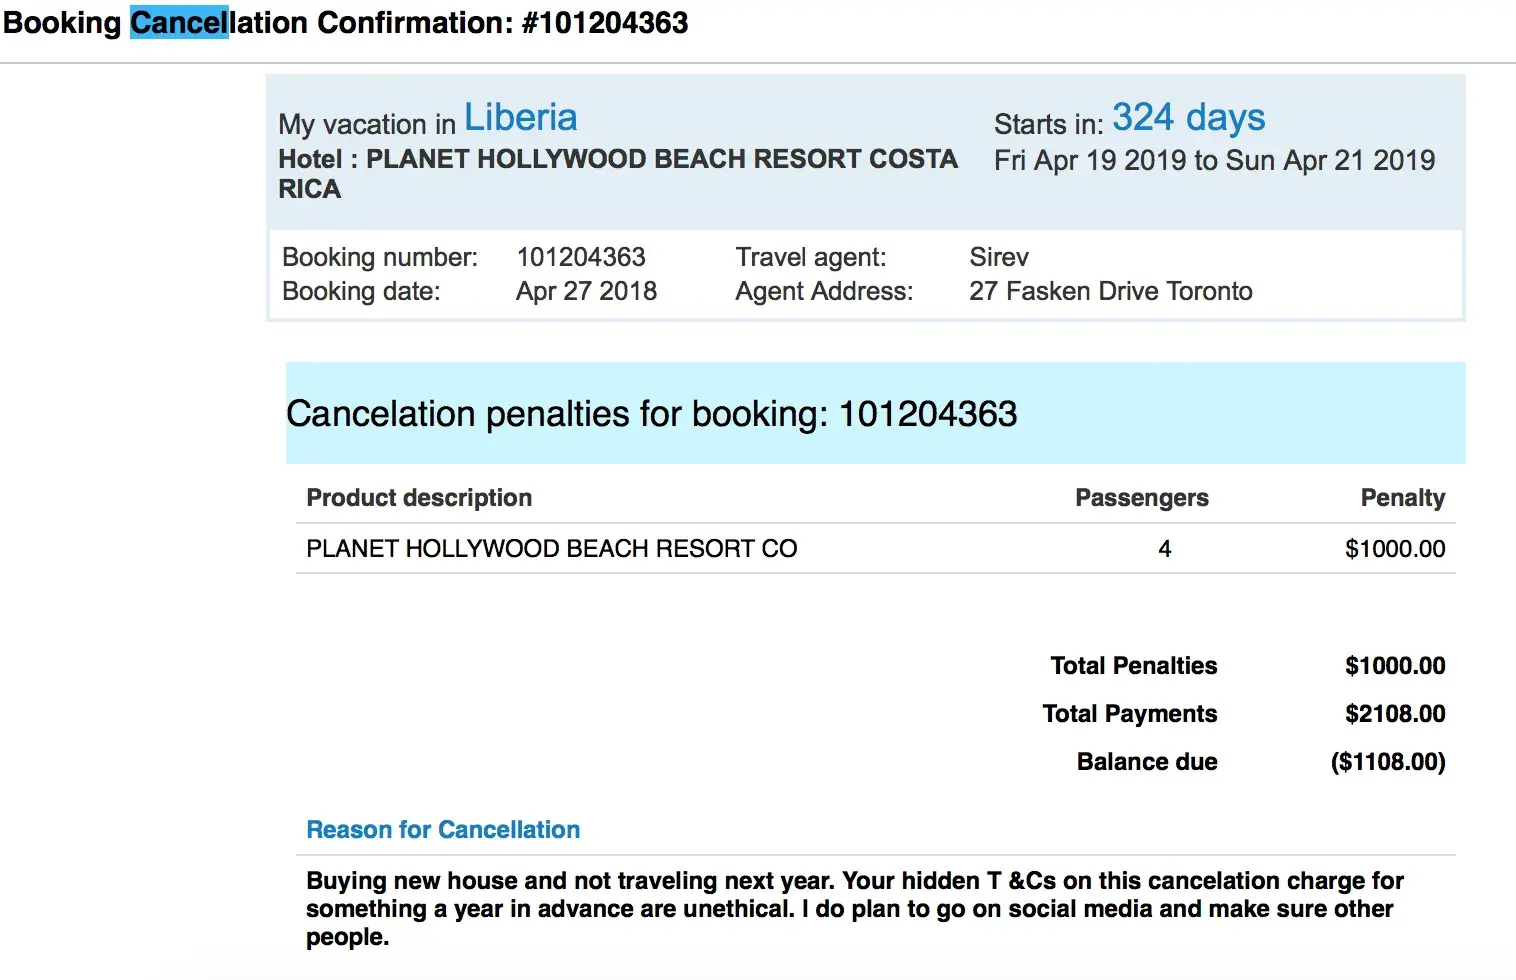Click the Penalty column header

tap(1402, 498)
